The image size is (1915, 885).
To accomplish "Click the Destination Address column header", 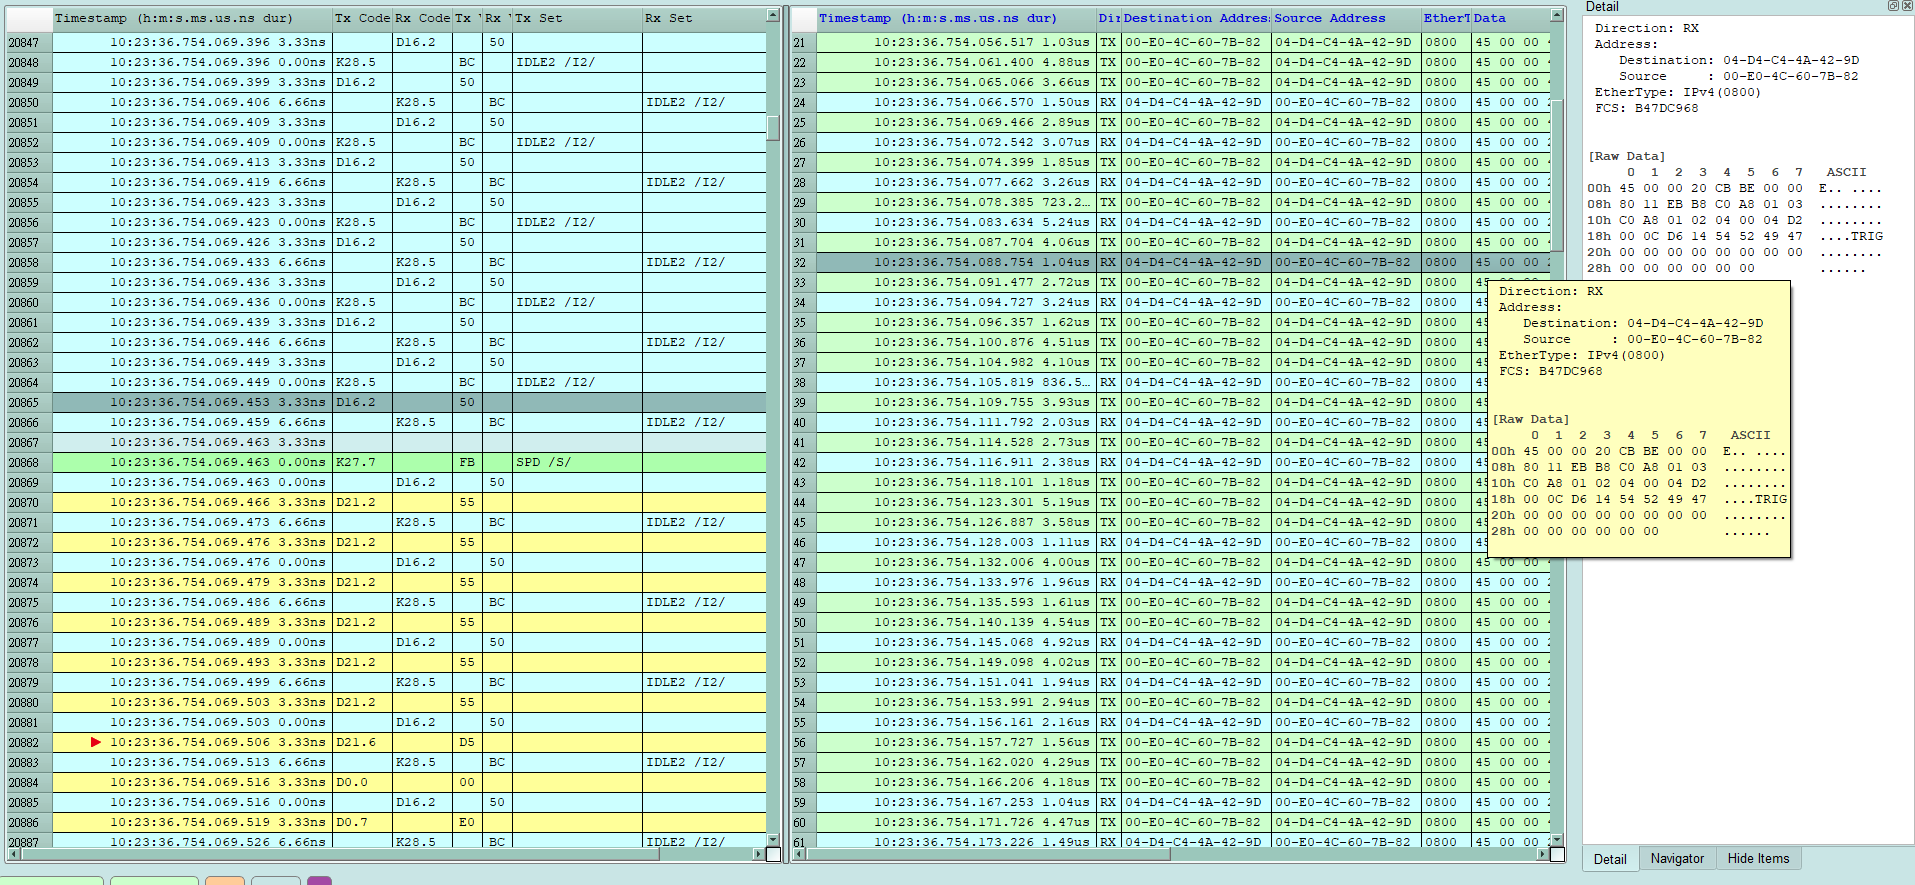I will pos(1196,18).
